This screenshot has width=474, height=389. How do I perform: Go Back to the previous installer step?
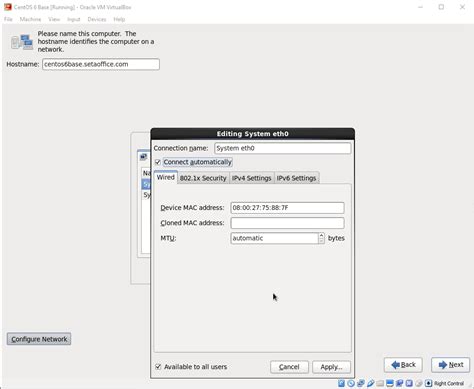coord(403,365)
